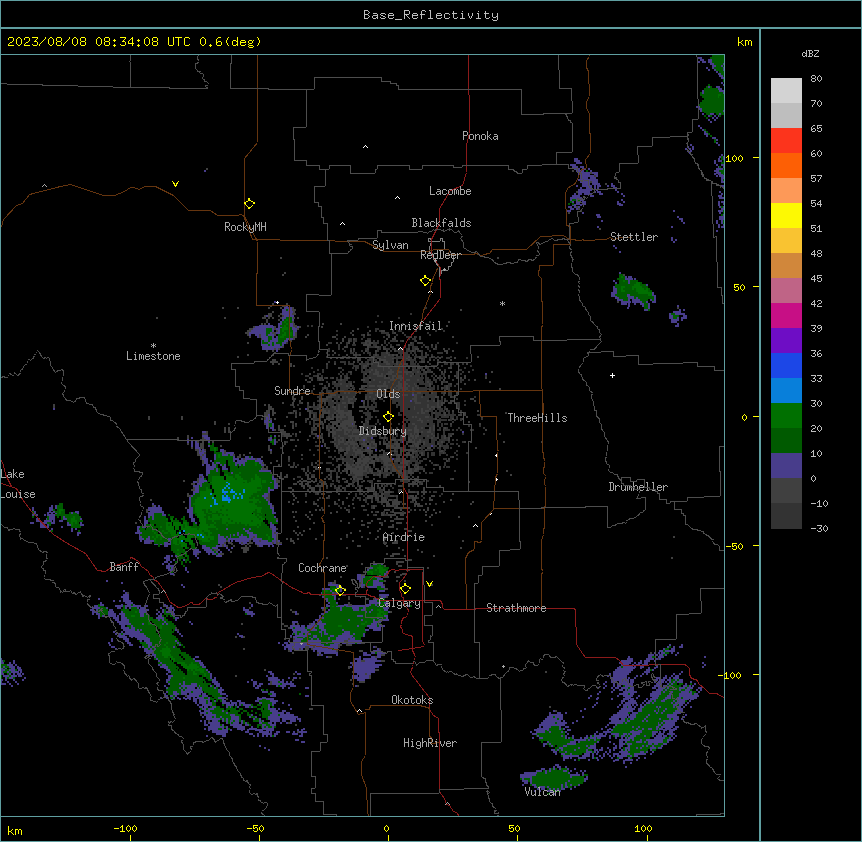Screen dimensions: 862x842
Task: Click the Airdrie label
Action: pyautogui.click(x=404, y=537)
